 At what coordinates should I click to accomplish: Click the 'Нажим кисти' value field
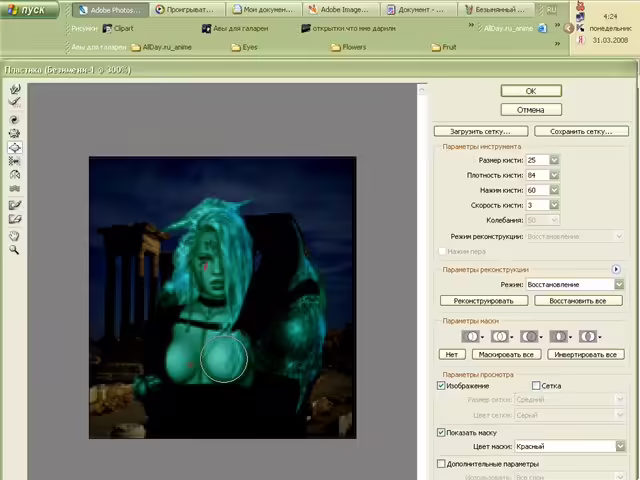(538, 190)
